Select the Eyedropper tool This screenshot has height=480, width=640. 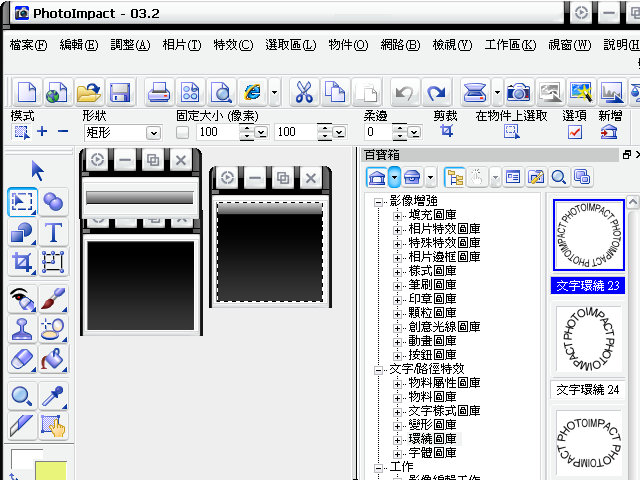click(53, 396)
